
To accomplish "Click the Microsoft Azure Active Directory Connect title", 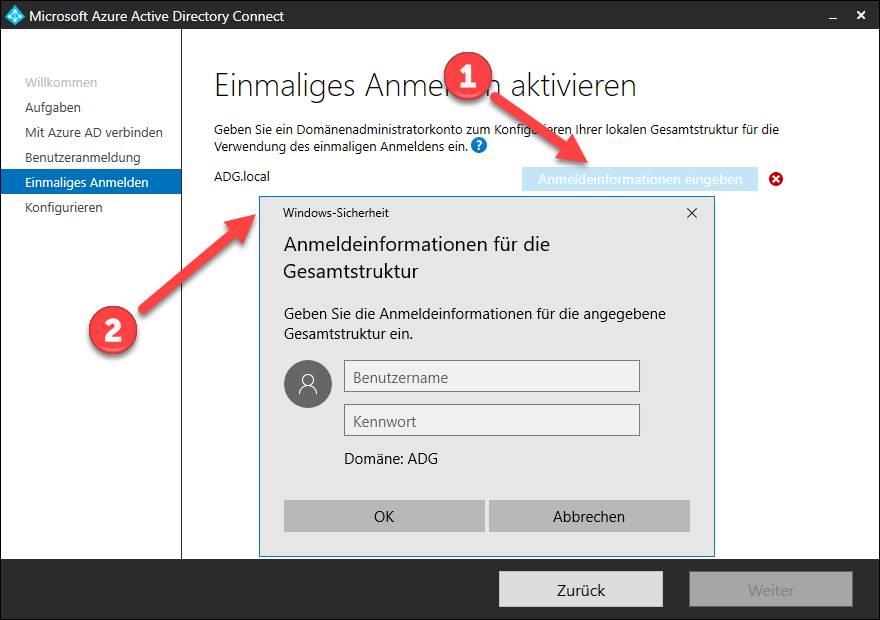I will point(157,16).
